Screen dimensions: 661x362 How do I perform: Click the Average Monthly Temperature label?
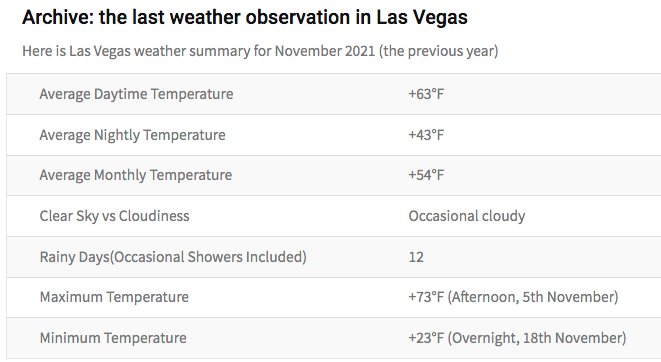click(x=136, y=175)
